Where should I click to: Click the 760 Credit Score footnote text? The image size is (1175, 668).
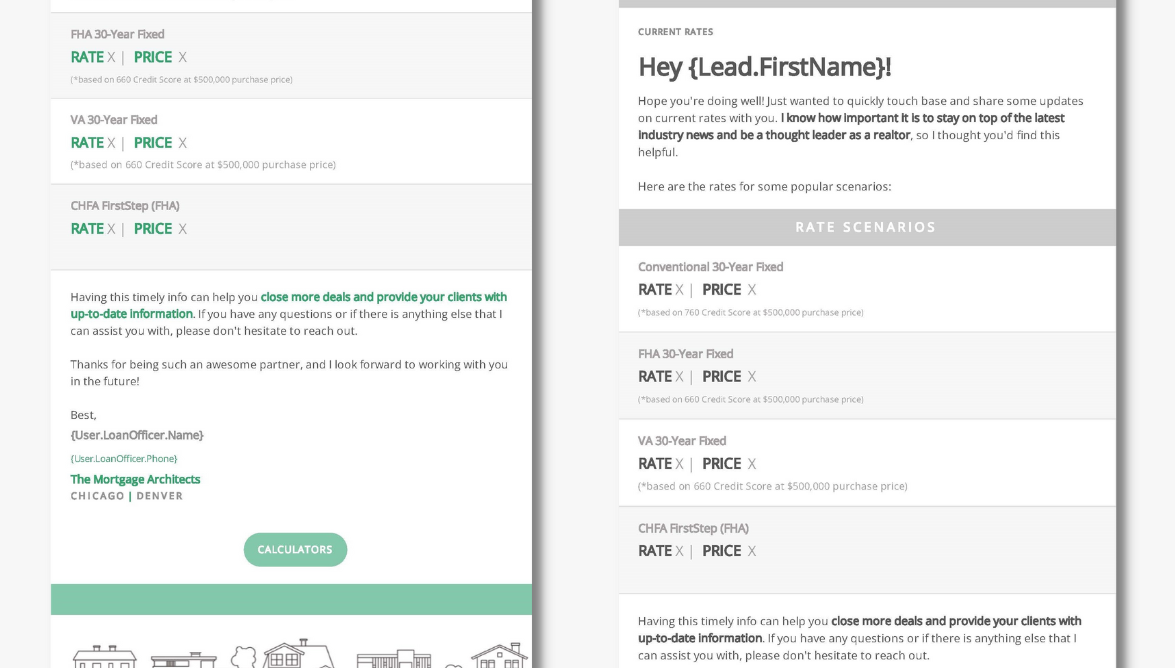click(750, 312)
